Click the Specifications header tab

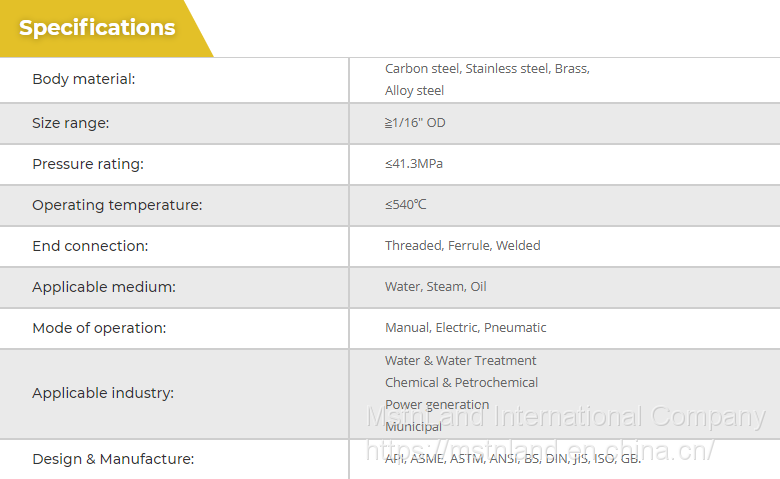pyautogui.click(x=97, y=28)
